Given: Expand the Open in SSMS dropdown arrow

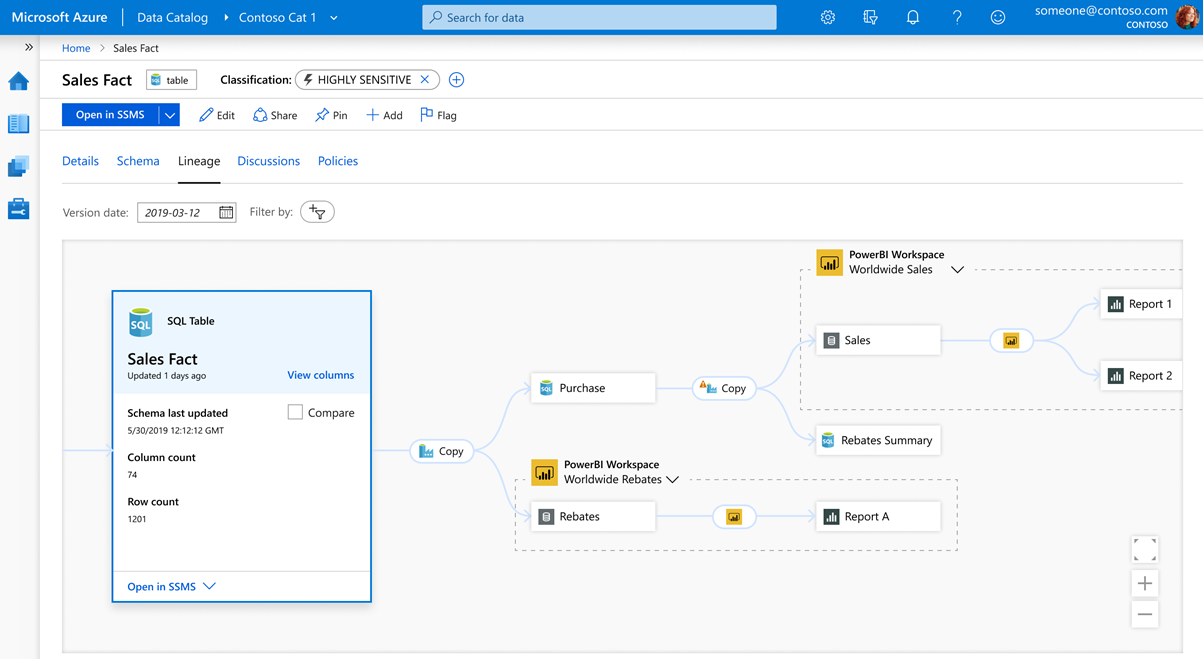Looking at the screenshot, I should click(x=169, y=114).
